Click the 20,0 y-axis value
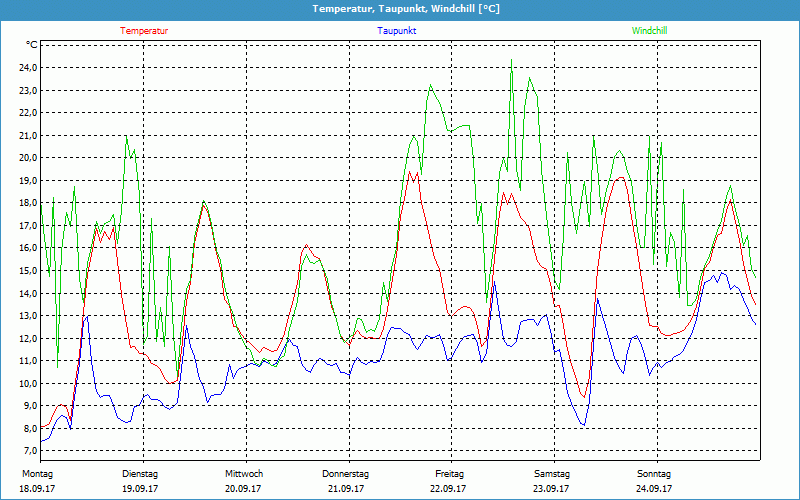The height and width of the screenshot is (500, 800). click(28, 158)
